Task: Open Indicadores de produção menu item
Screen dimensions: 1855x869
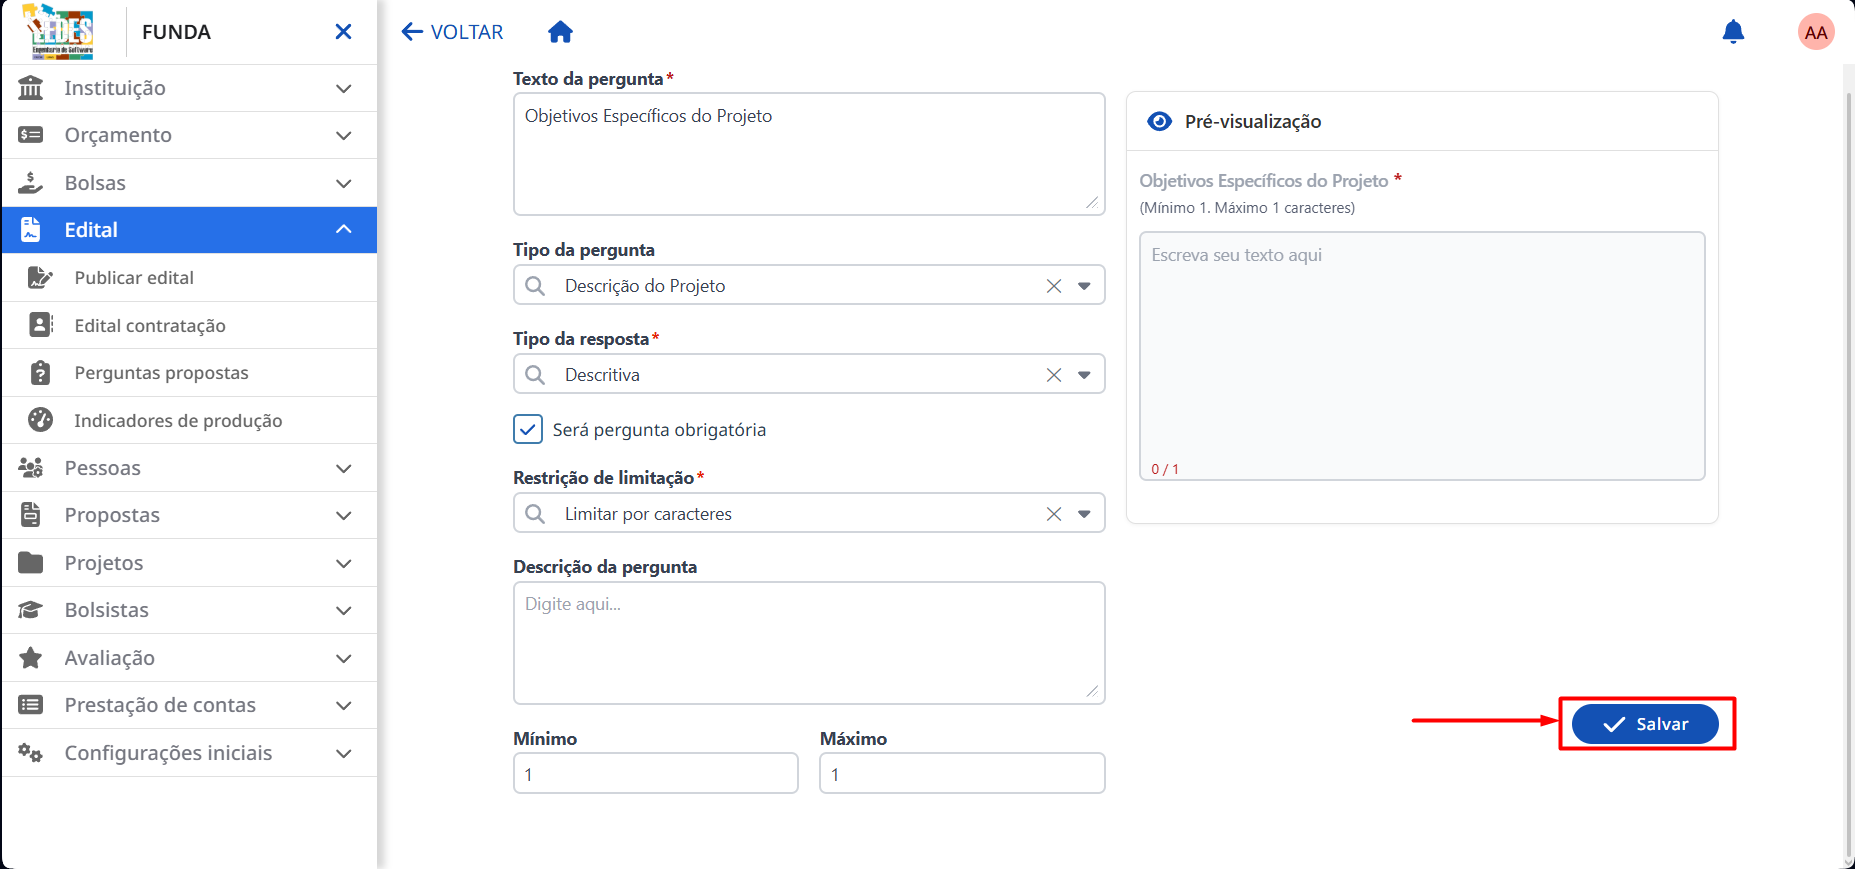Action: pyautogui.click(x=190, y=420)
